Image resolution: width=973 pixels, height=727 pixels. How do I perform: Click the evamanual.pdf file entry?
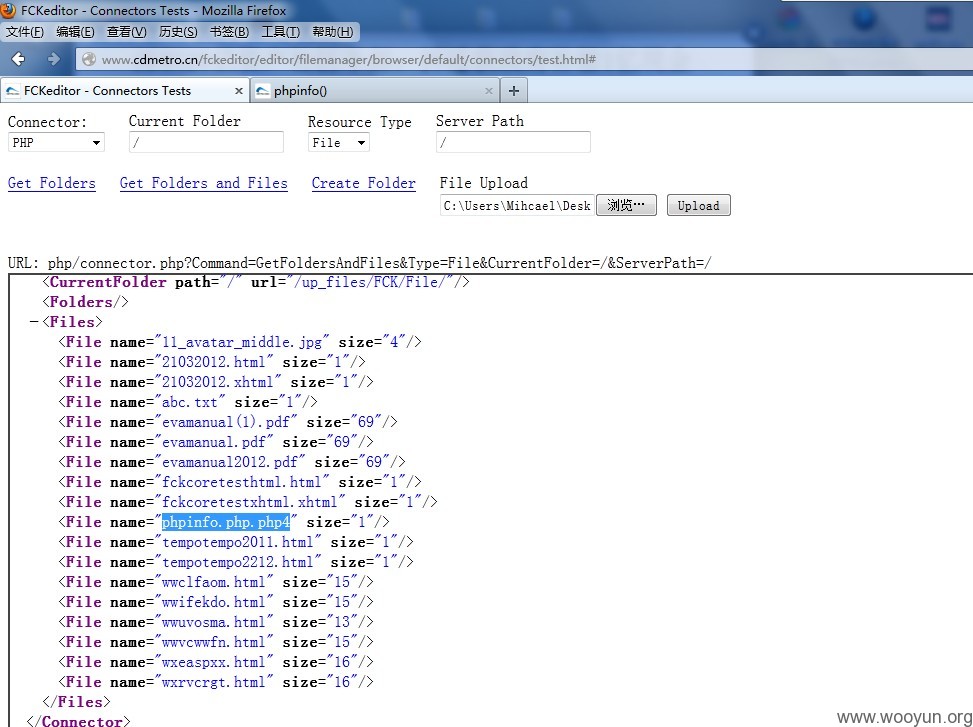[x=216, y=442]
